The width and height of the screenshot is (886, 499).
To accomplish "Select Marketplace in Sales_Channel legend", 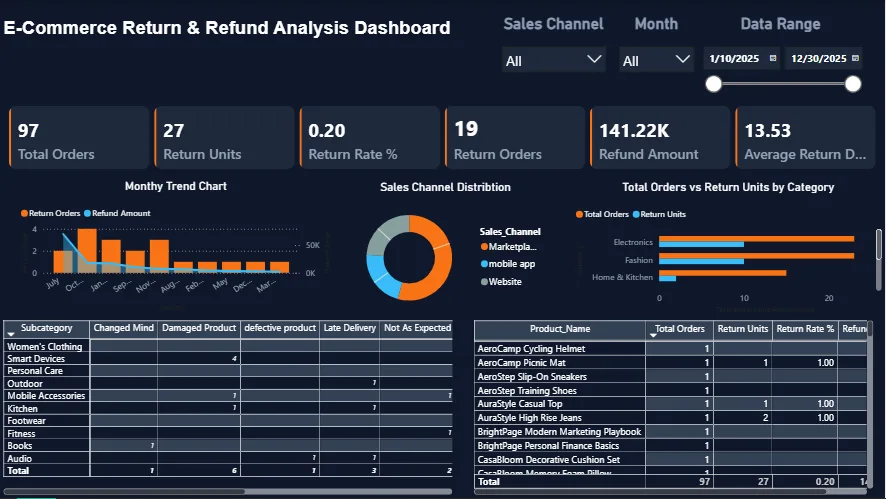I will tap(509, 246).
